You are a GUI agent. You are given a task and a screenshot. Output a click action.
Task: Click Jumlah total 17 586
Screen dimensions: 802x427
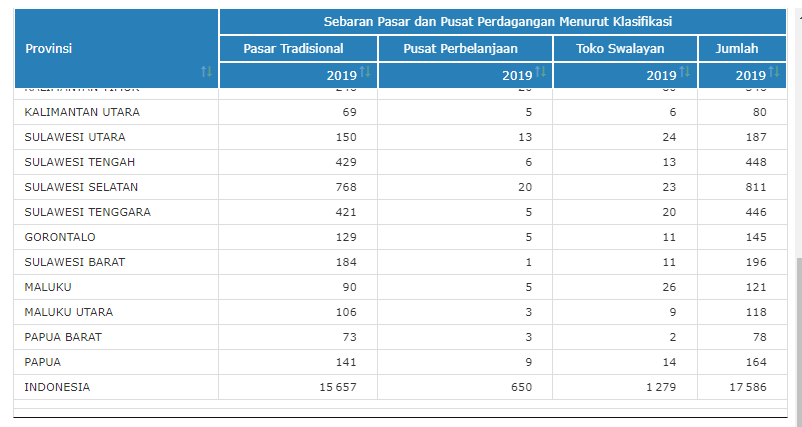click(748, 387)
